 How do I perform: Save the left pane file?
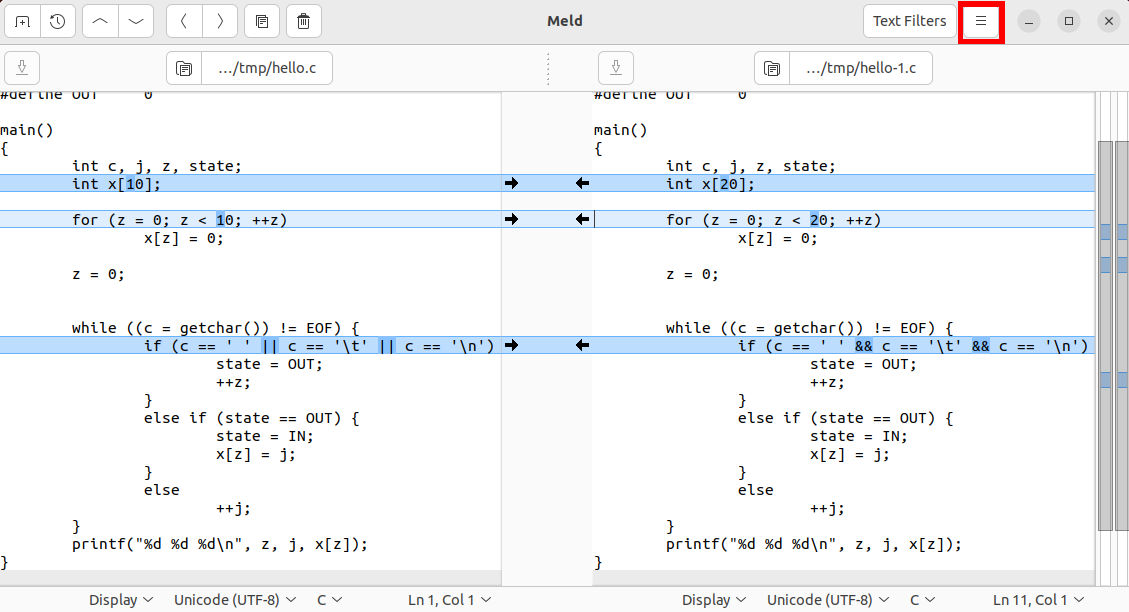[x=22, y=67]
